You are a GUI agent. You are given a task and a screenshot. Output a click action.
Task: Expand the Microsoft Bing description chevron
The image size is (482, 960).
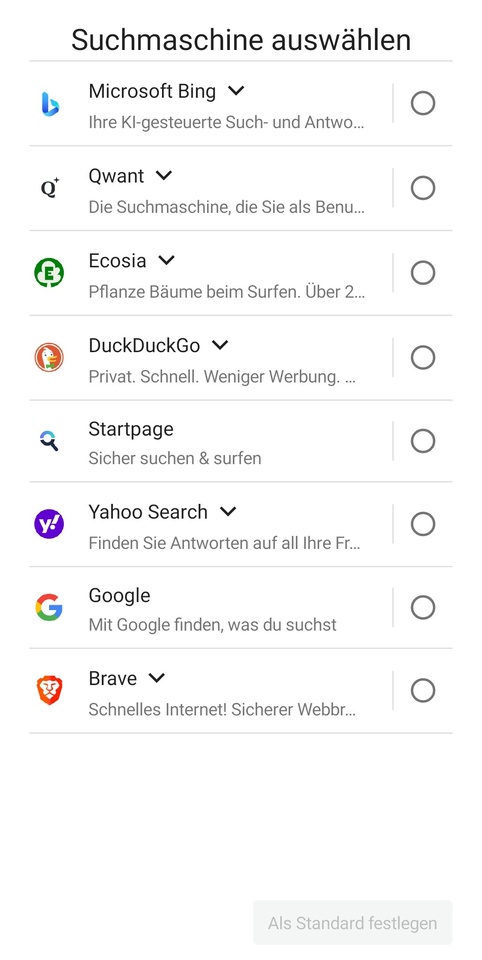[x=236, y=91]
